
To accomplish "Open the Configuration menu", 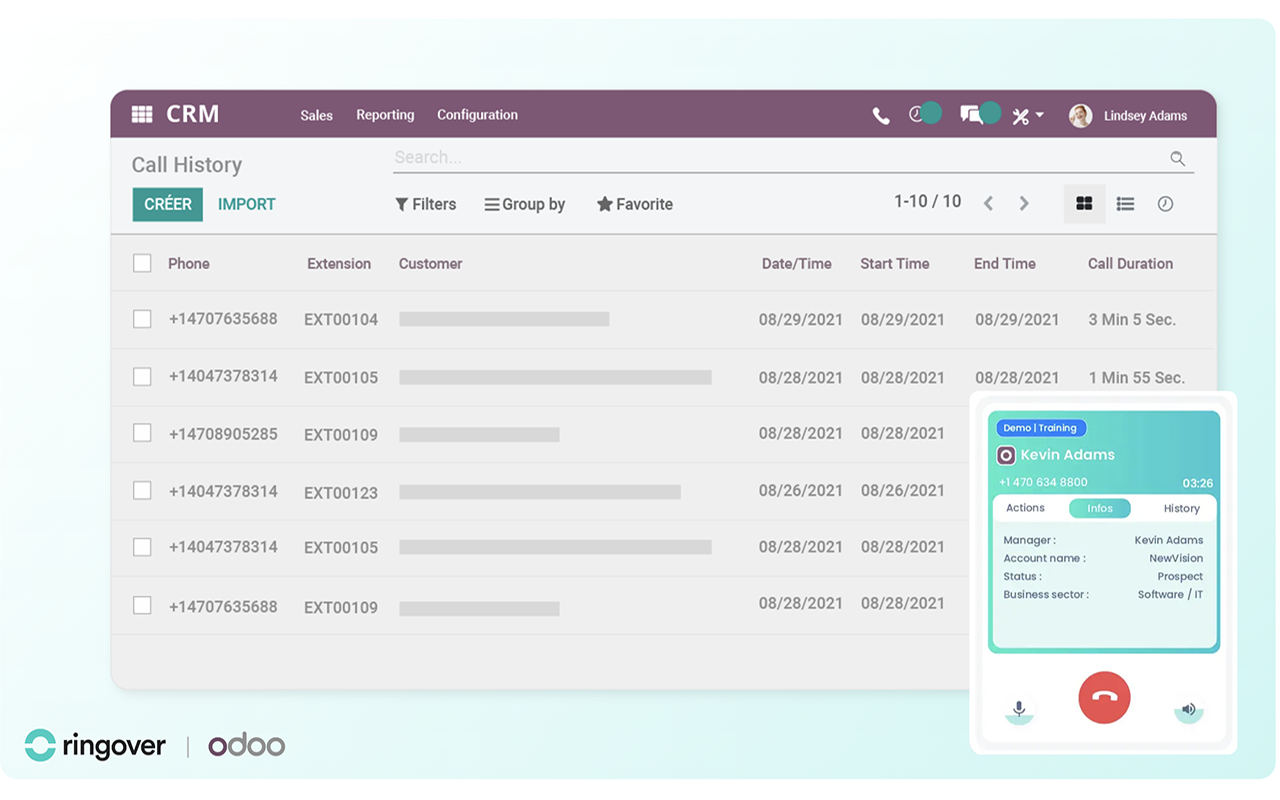I will [x=477, y=115].
